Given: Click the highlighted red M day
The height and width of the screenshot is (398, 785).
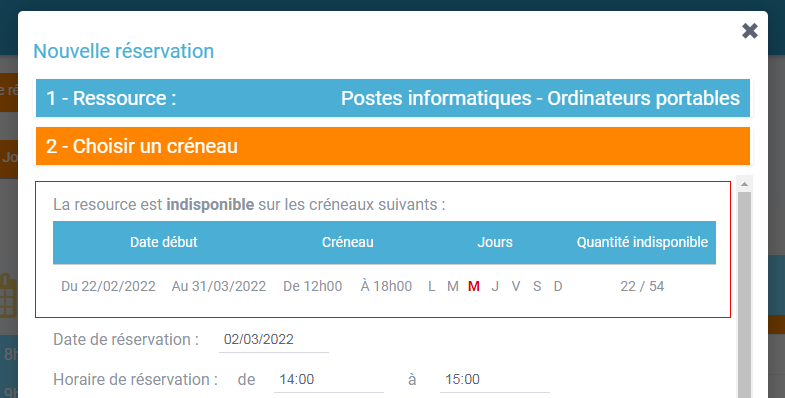Looking at the screenshot, I should click(474, 286).
